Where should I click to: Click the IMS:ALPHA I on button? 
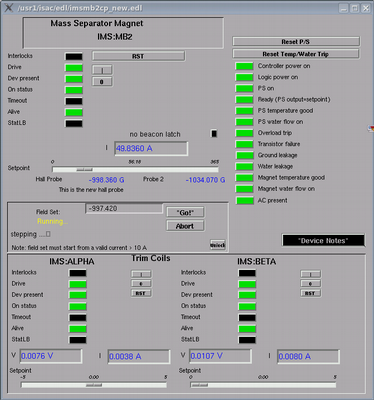141,274
